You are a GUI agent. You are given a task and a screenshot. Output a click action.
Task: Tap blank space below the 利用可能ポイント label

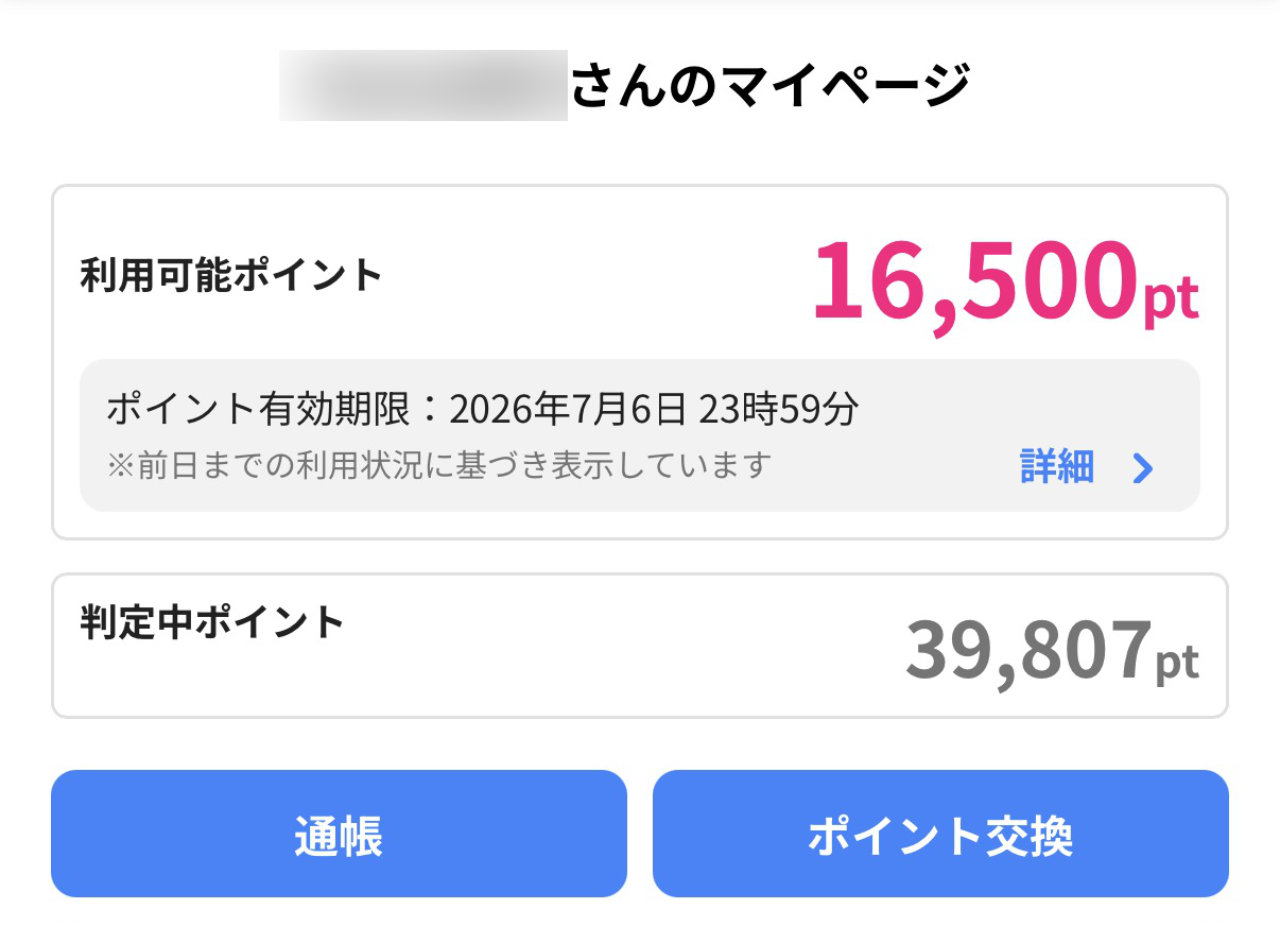[x=300, y=325]
